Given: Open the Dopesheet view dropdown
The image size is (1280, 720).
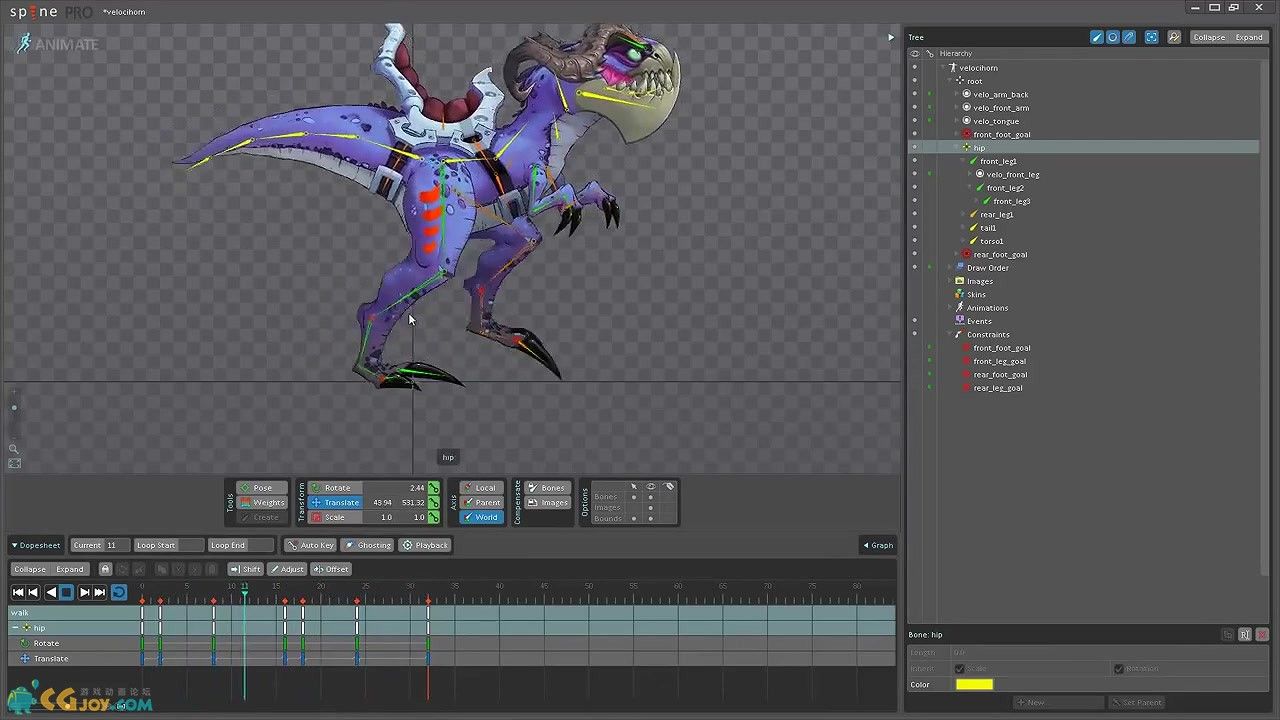Looking at the screenshot, I should 36,545.
